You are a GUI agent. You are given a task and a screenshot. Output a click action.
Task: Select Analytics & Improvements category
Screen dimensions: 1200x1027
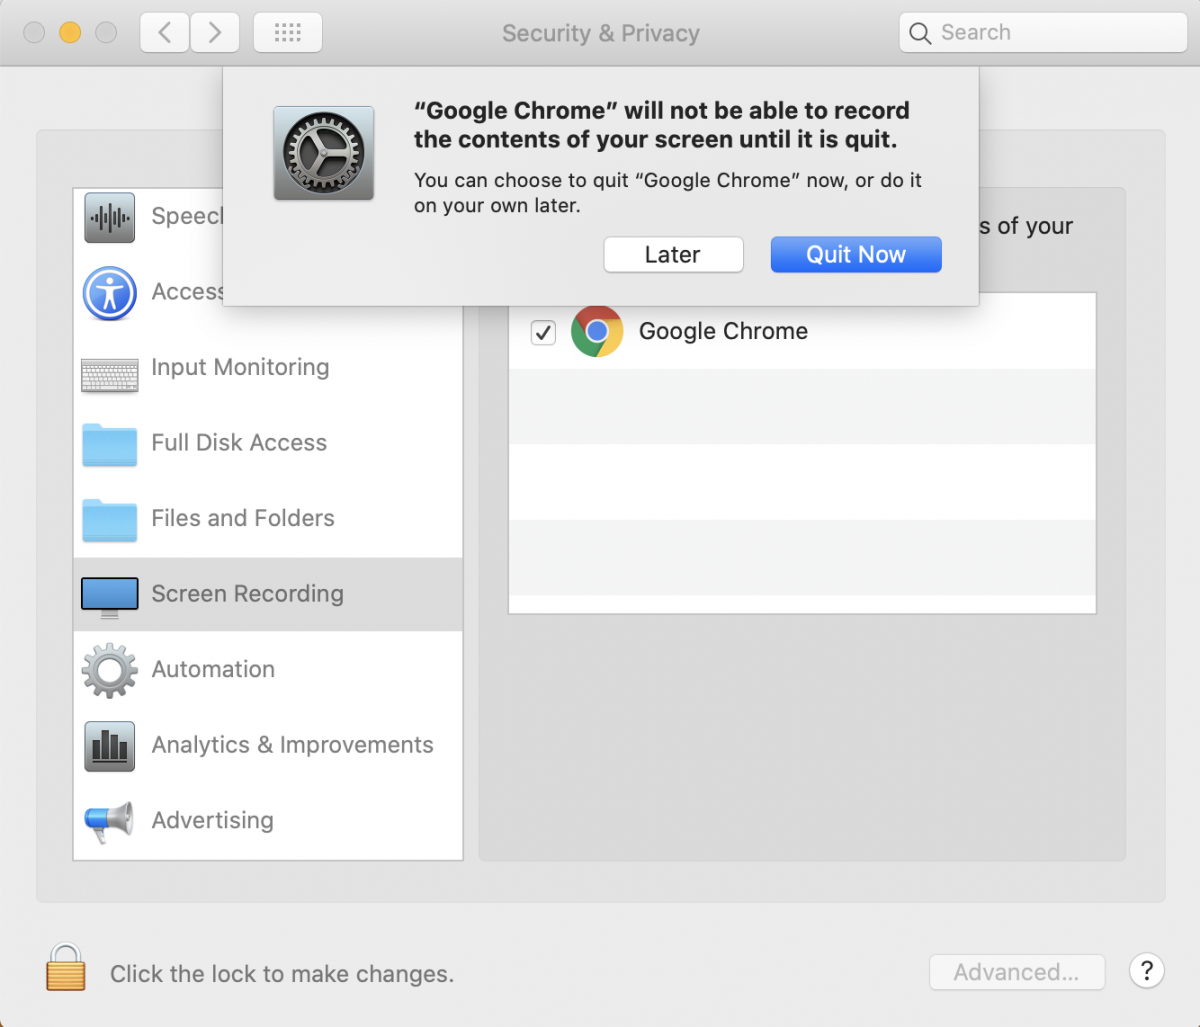click(293, 745)
